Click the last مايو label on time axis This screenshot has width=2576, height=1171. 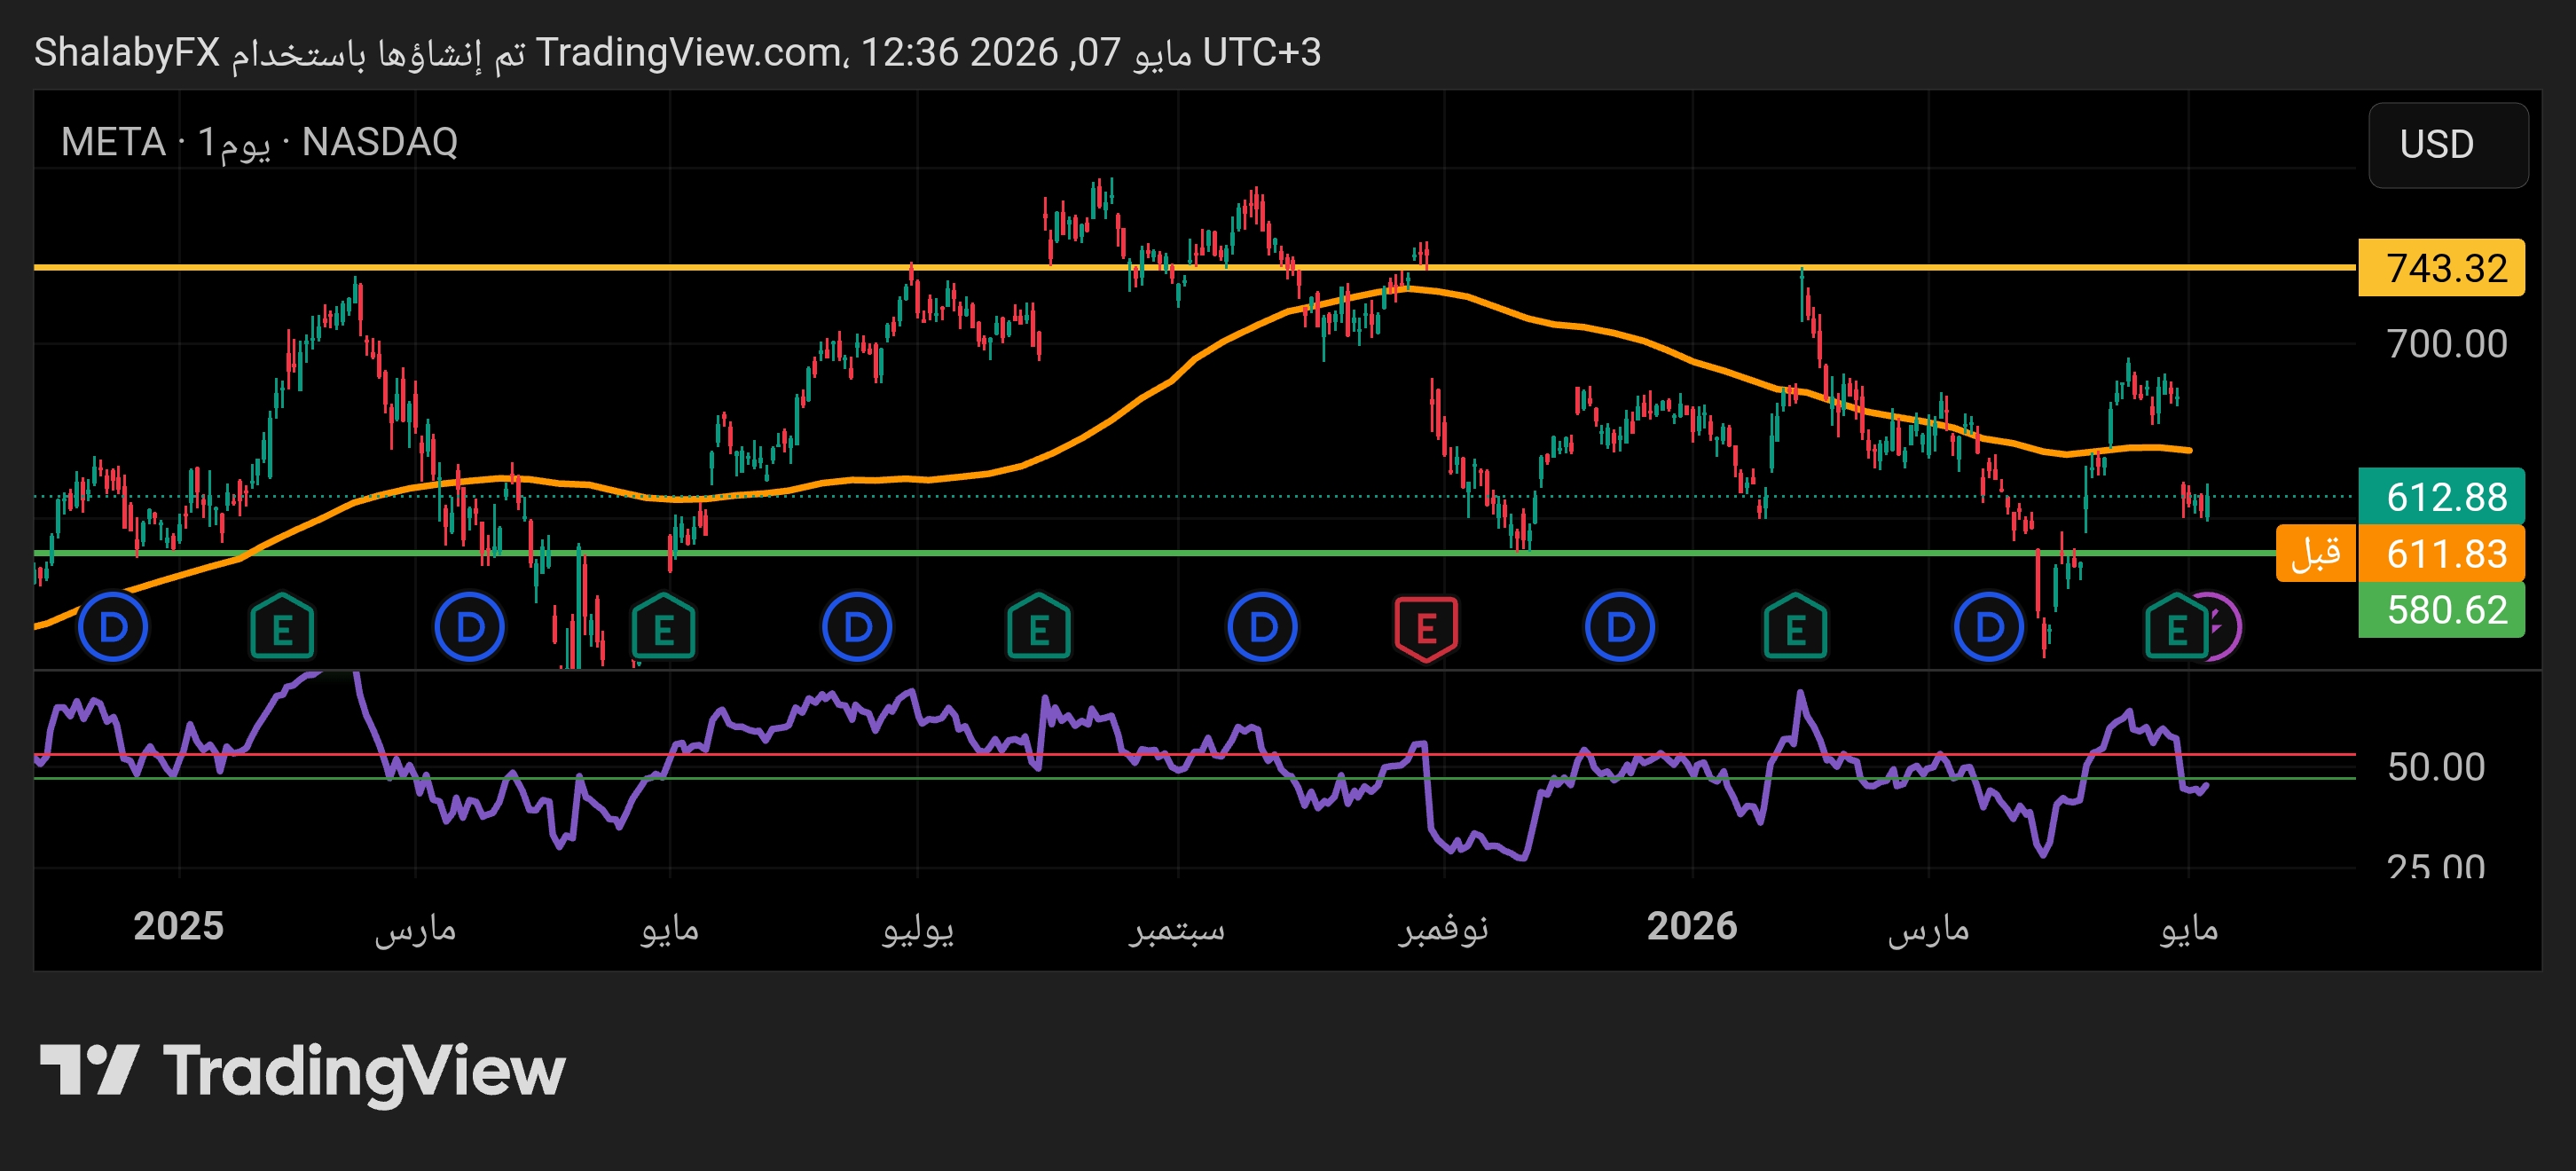coord(2188,929)
